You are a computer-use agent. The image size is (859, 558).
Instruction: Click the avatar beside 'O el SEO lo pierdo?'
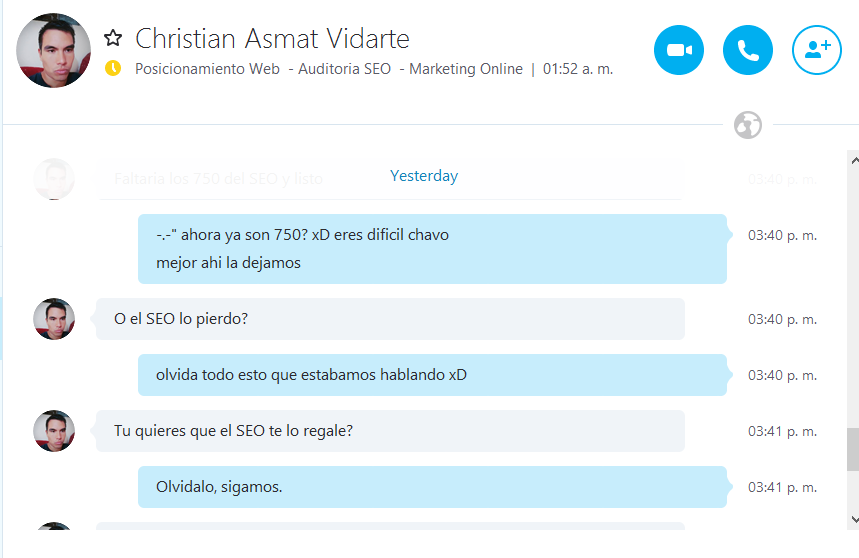tap(54, 319)
